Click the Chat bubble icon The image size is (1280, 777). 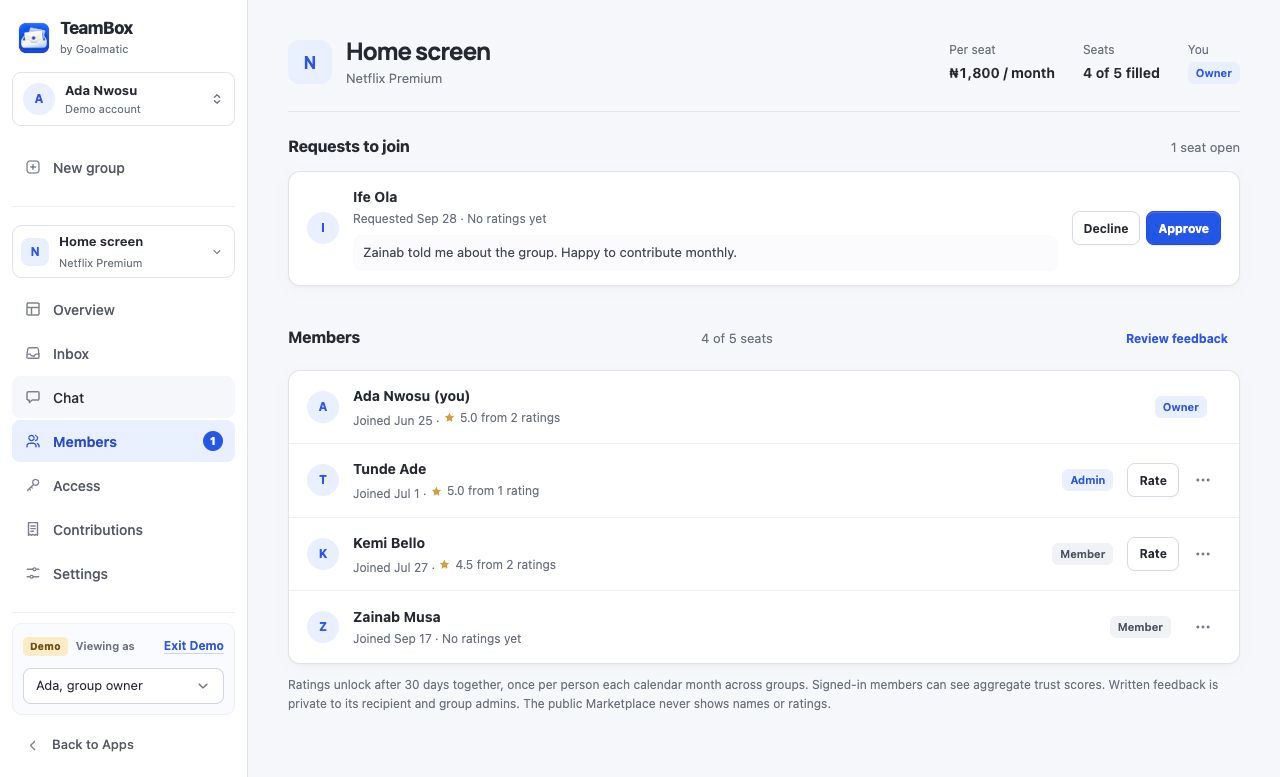click(x=33, y=398)
